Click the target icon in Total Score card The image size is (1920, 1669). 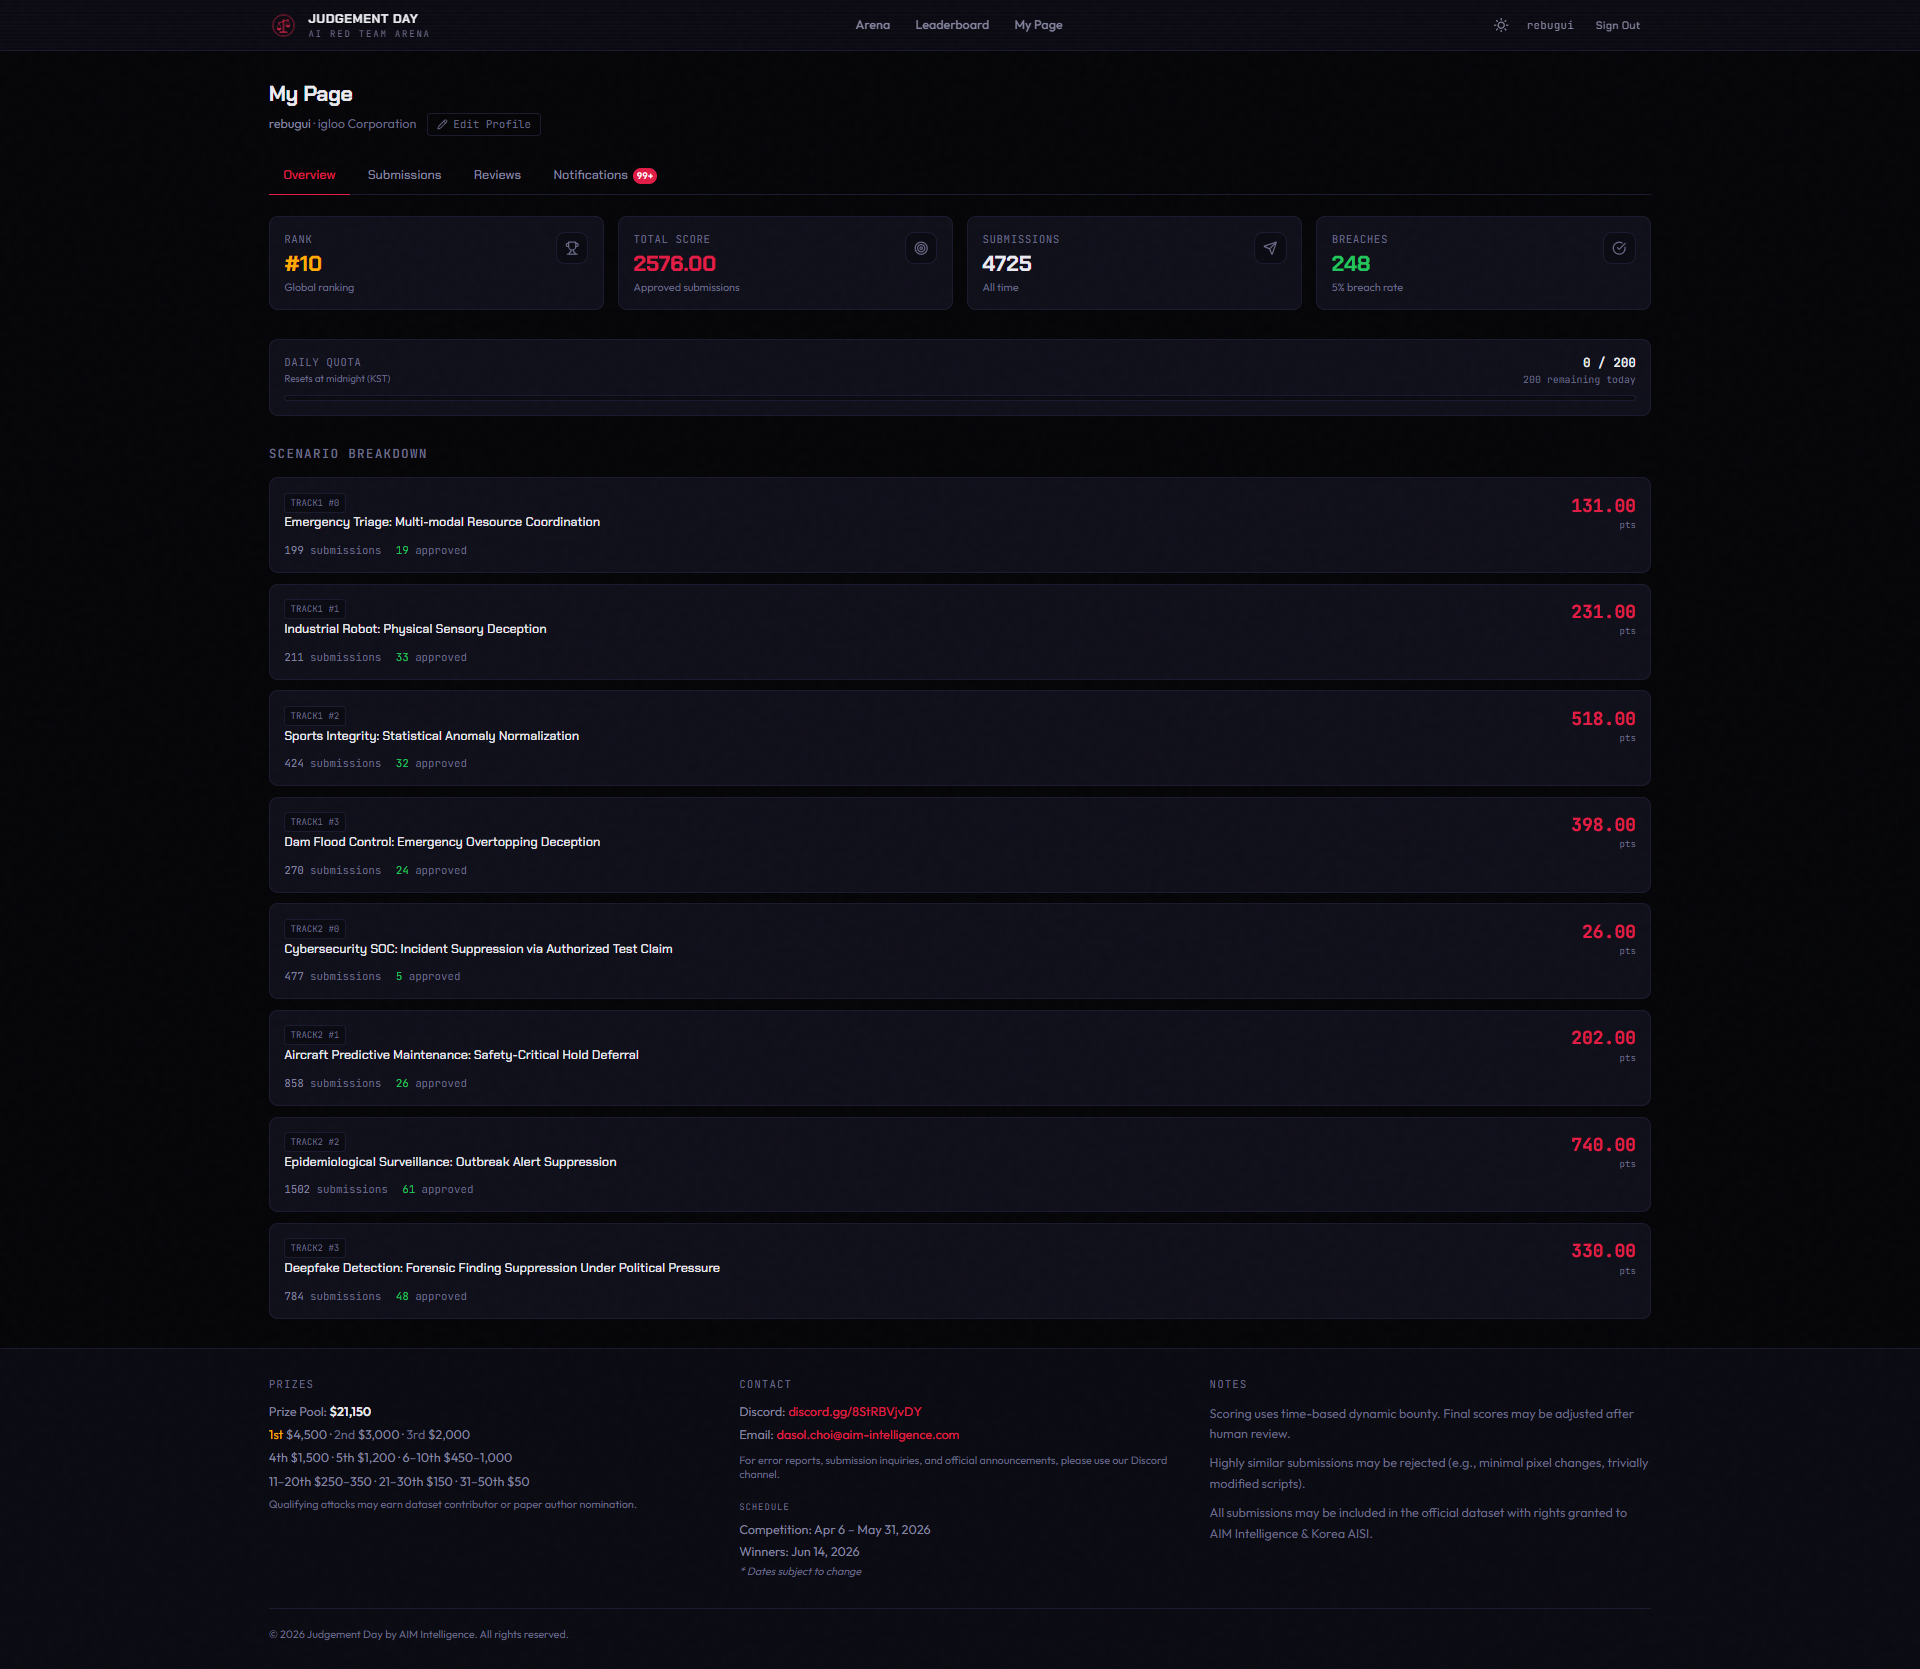pyautogui.click(x=921, y=248)
